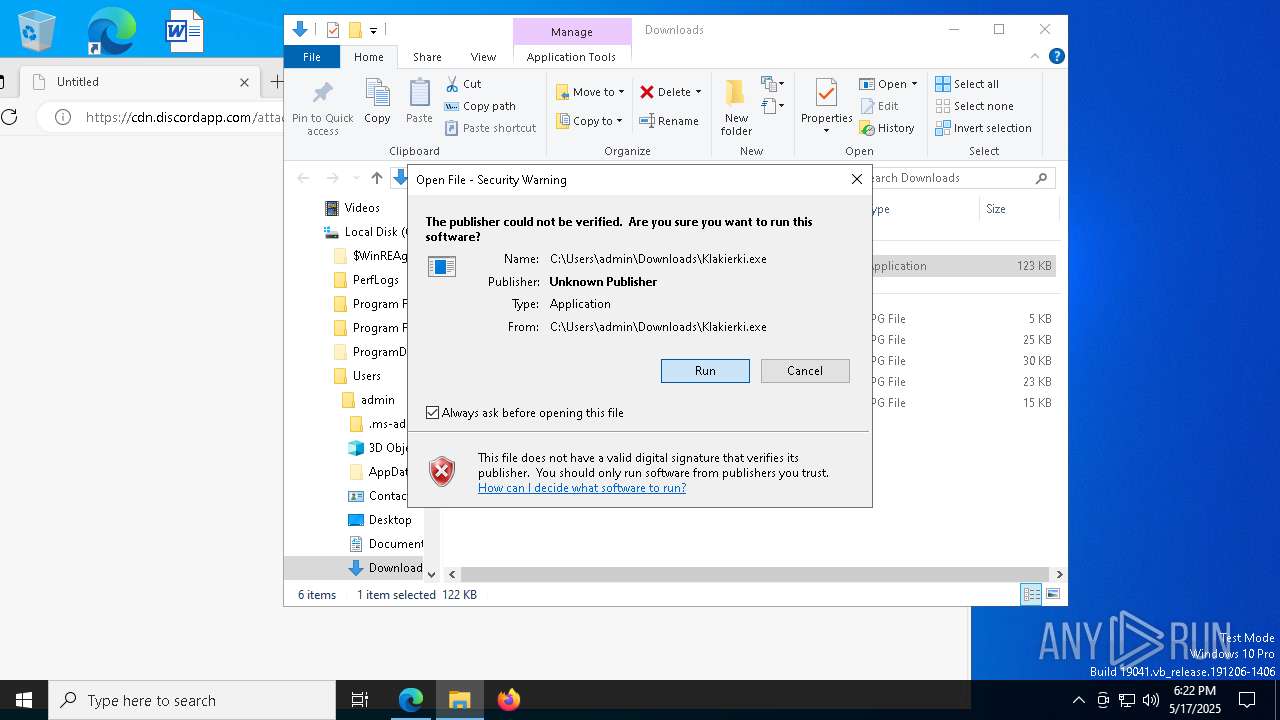1280x720 pixels.
Task: Expand the Properties dropdown arrow
Action: point(826,131)
